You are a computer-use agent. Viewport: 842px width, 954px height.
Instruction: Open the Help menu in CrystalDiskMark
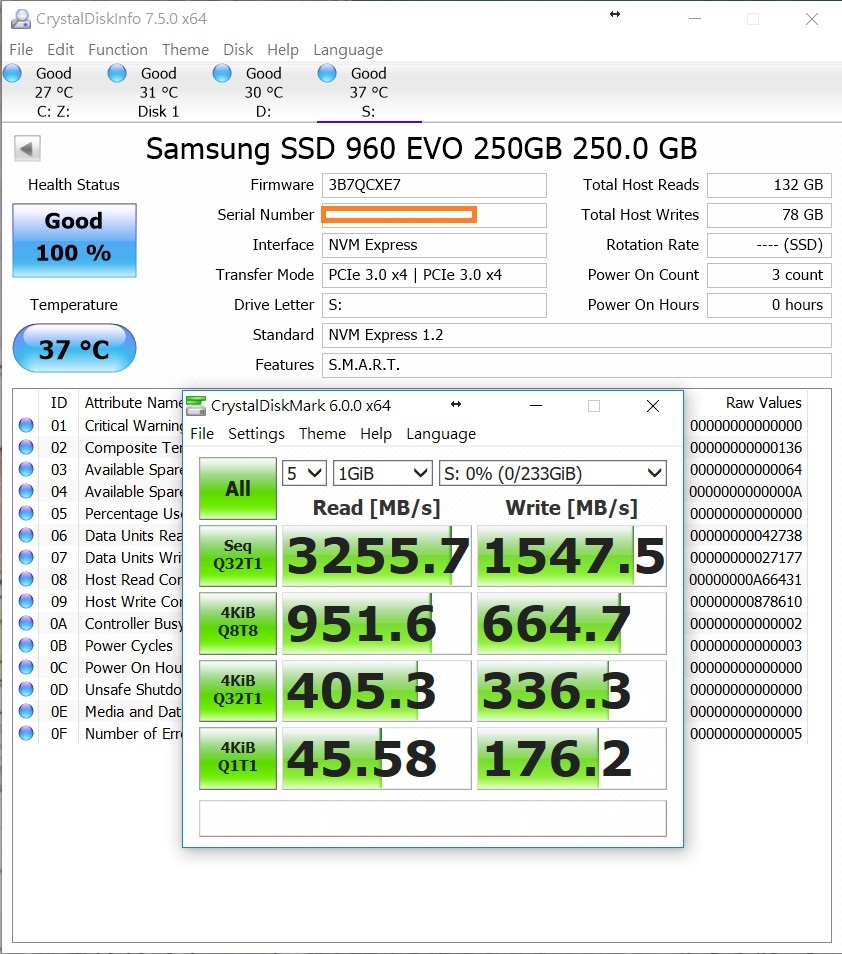click(376, 434)
